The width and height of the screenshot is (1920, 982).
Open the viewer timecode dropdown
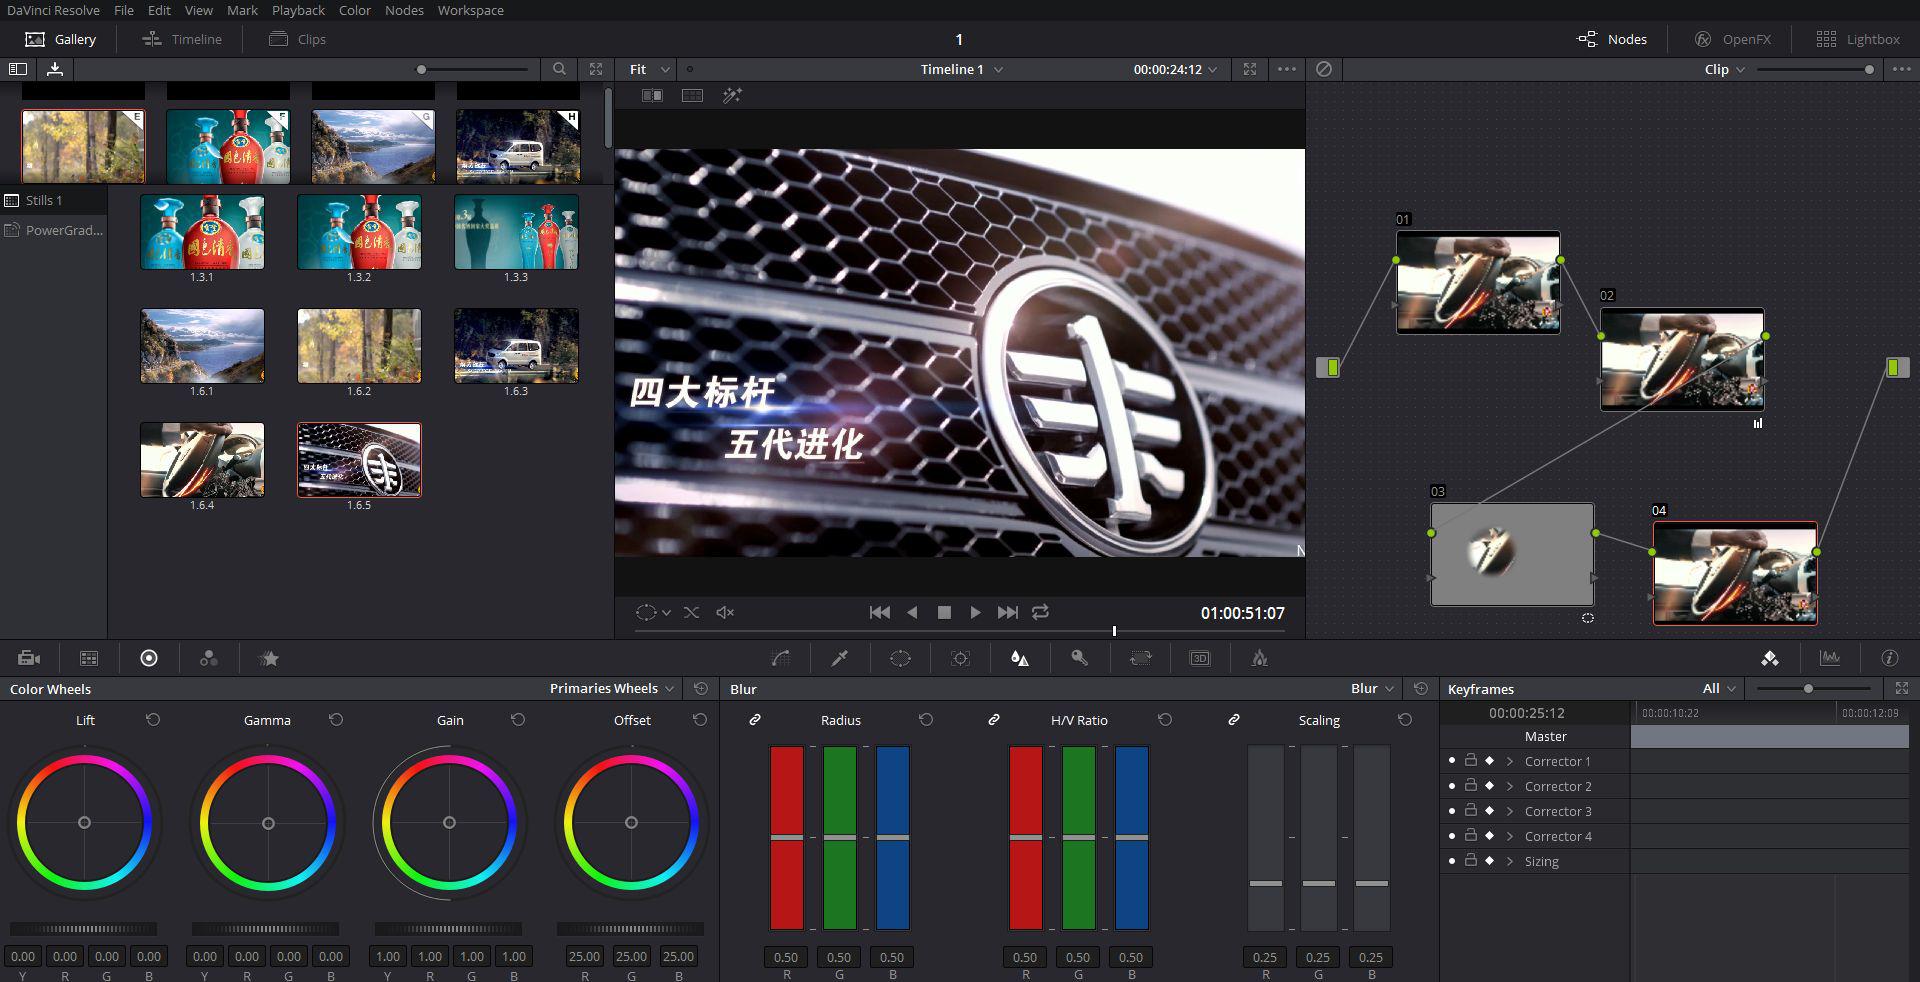tap(1175, 69)
